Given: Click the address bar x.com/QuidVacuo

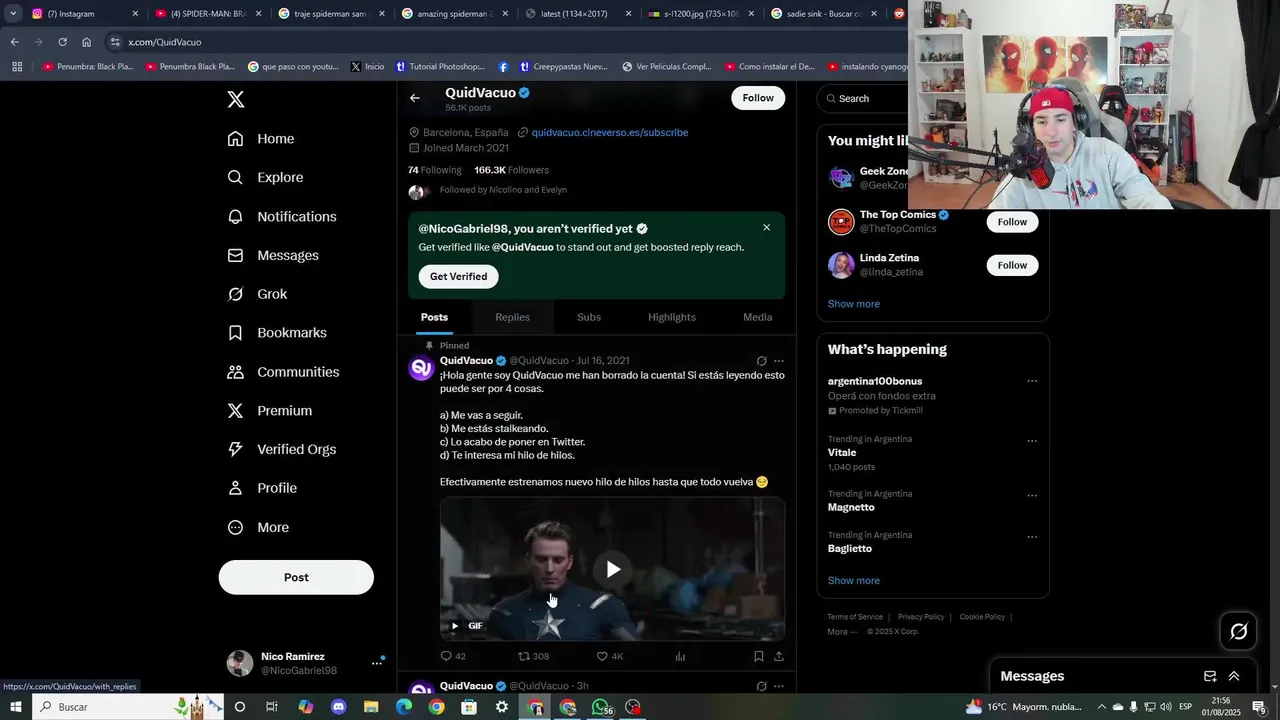Looking at the screenshot, I should [x=165, y=42].
